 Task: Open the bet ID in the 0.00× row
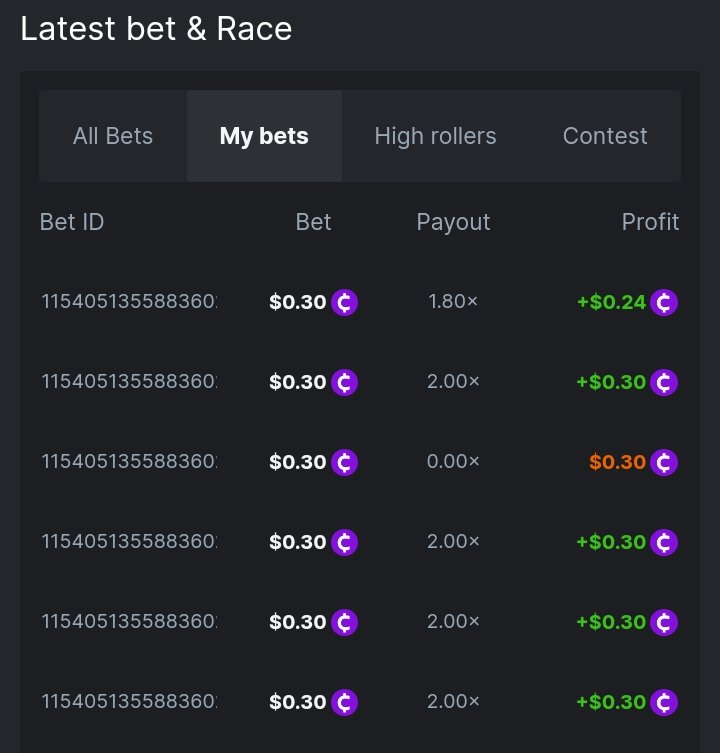(129, 462)
